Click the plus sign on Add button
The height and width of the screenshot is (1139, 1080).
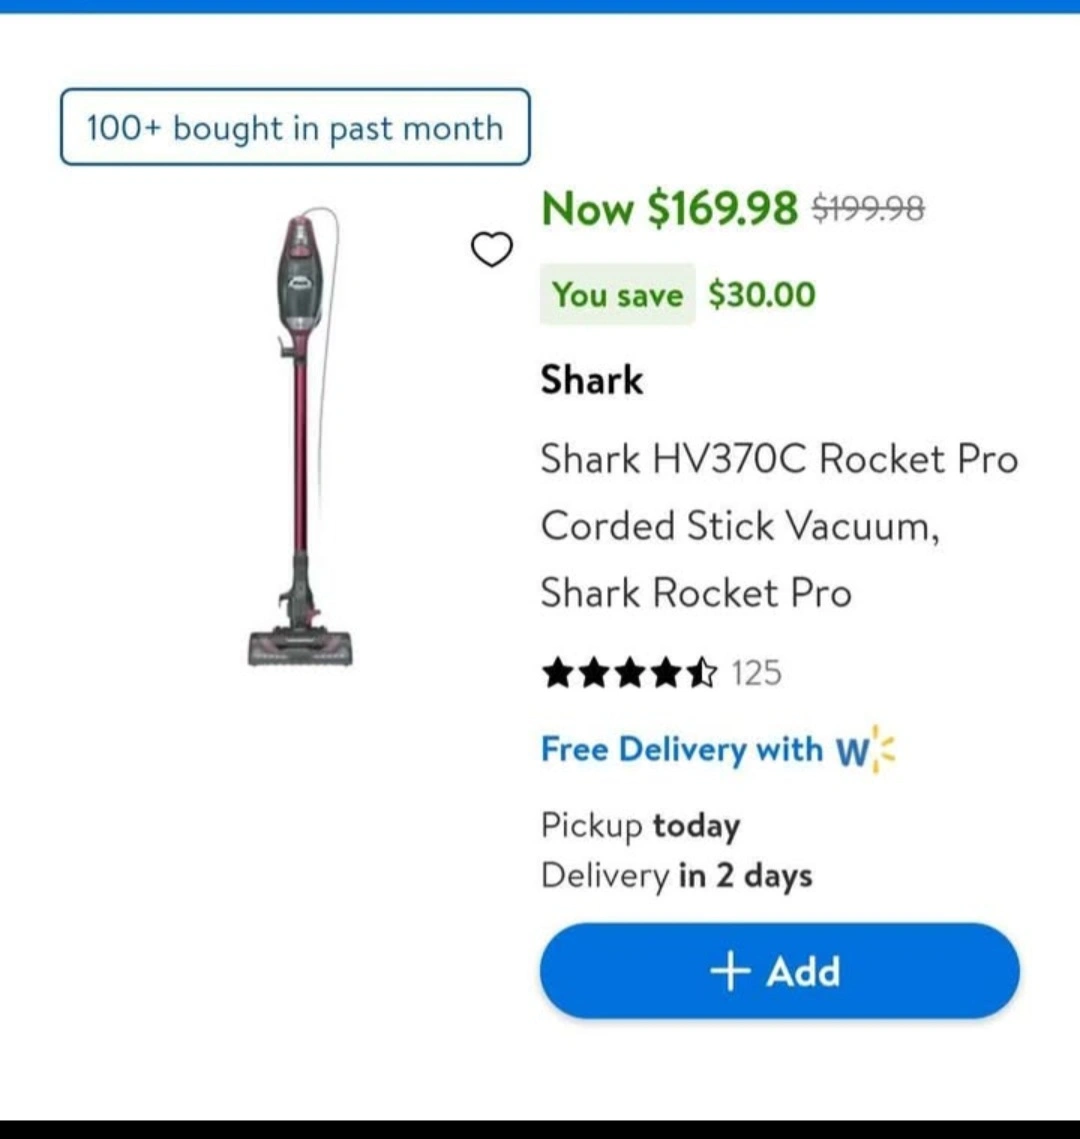coord(730,971)
